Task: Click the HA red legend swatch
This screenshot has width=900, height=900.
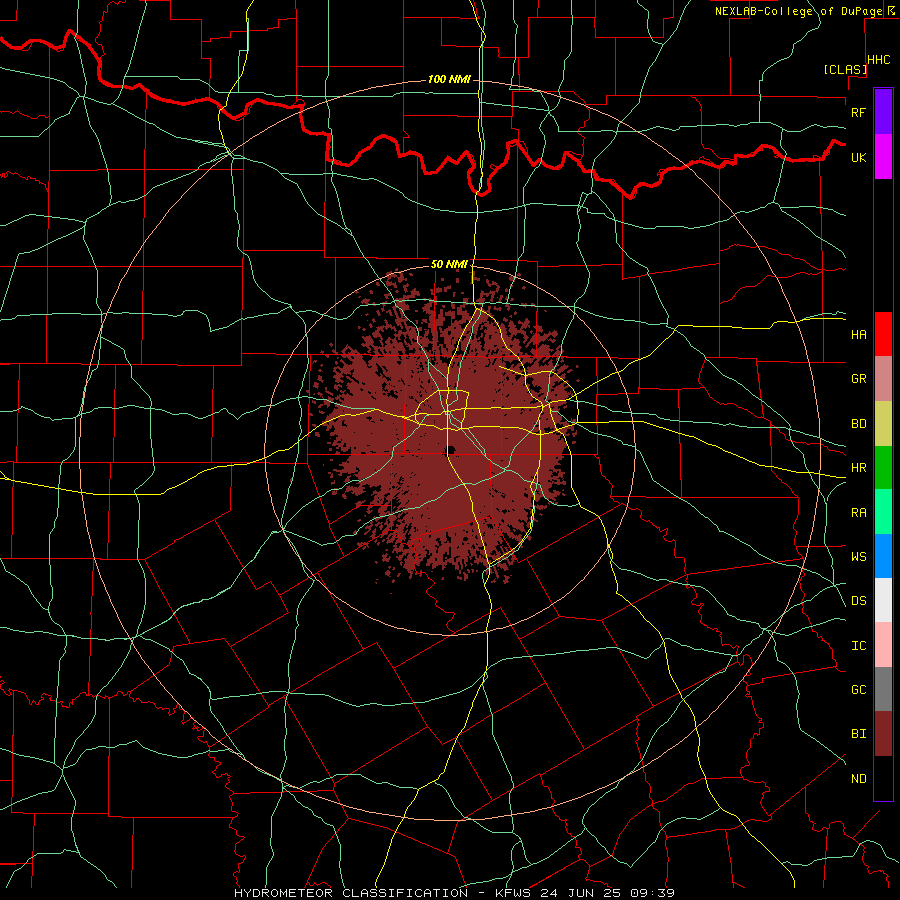Action: pyautogui.click(x=883, y=334)
